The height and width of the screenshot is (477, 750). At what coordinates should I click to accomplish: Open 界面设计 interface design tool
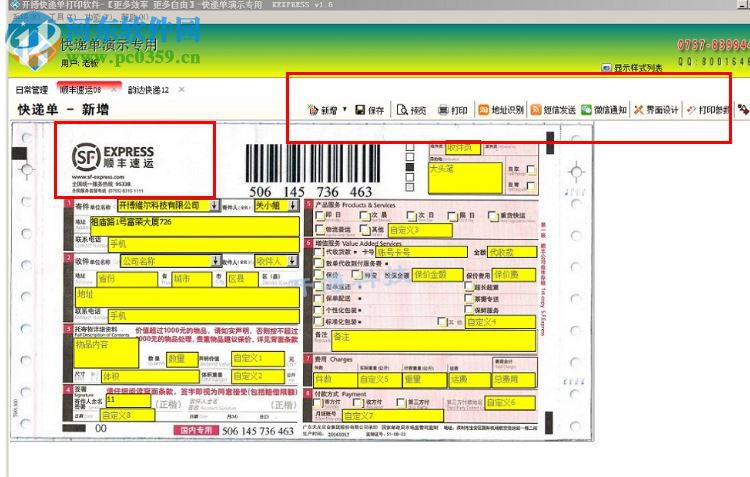pos(656,110)
